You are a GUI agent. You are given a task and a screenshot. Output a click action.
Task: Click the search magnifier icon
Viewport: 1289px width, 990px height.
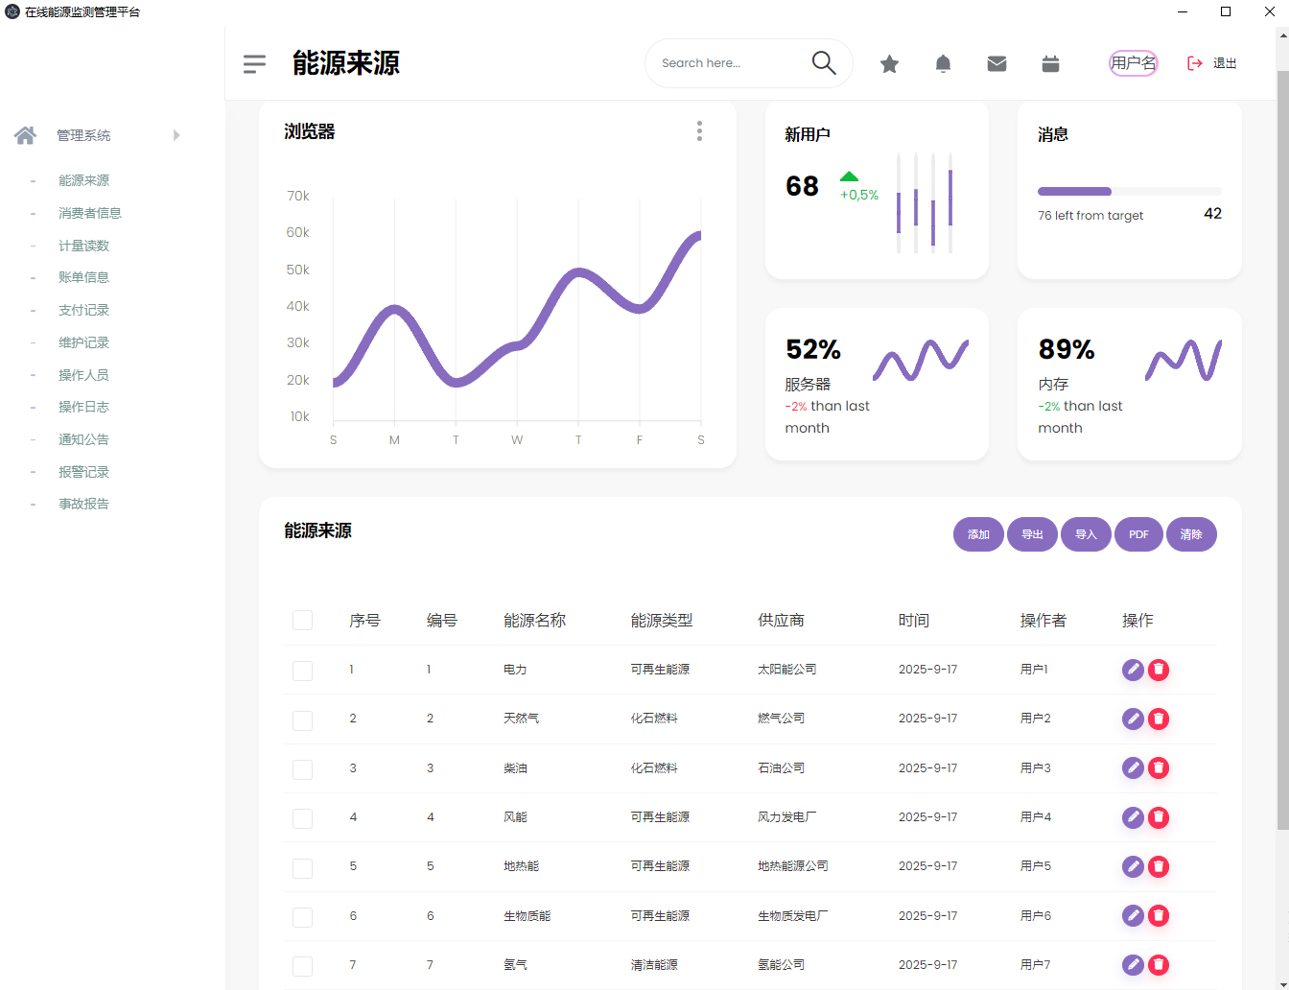[x=823, y=63]
